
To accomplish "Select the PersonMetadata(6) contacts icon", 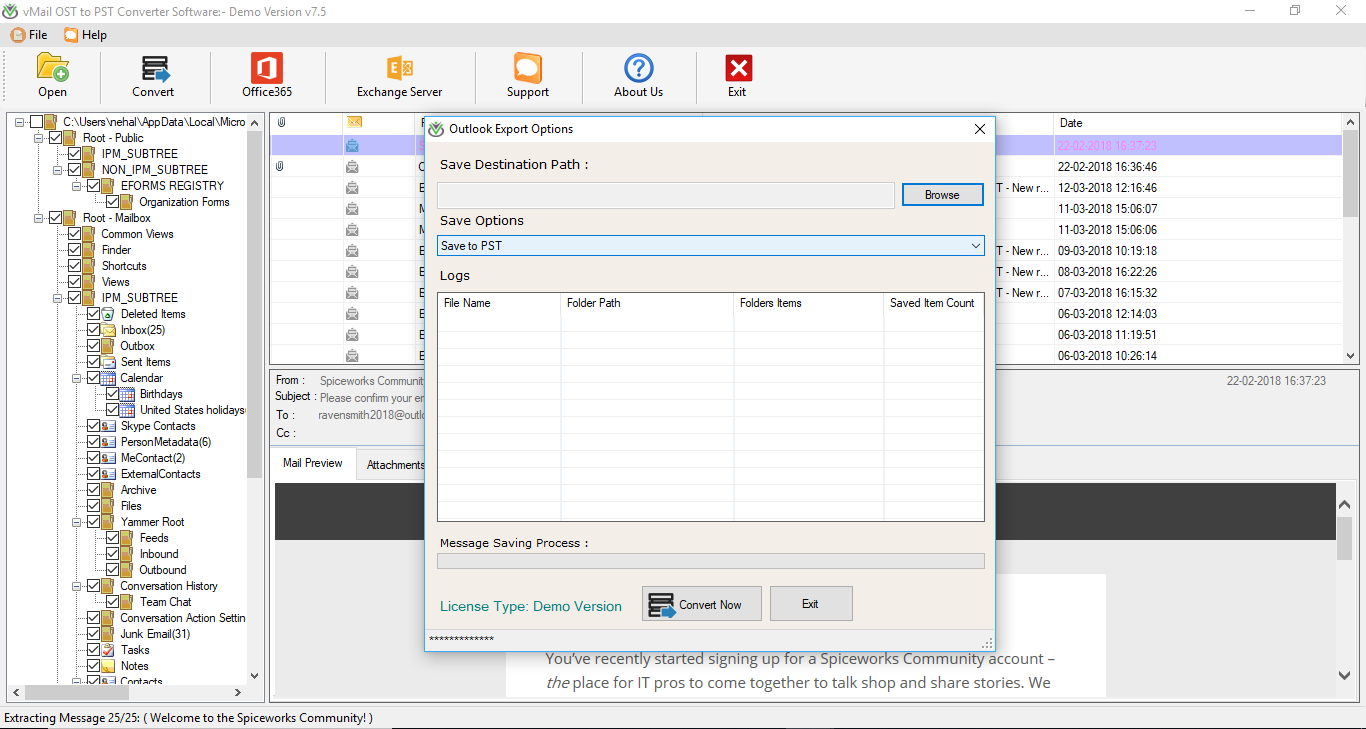I will tap(108, 442).
